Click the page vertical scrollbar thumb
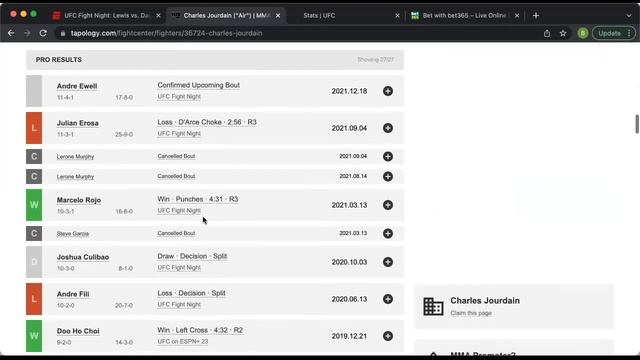The image size is (640, 360). pyautogui.click(x=637, y=124)
